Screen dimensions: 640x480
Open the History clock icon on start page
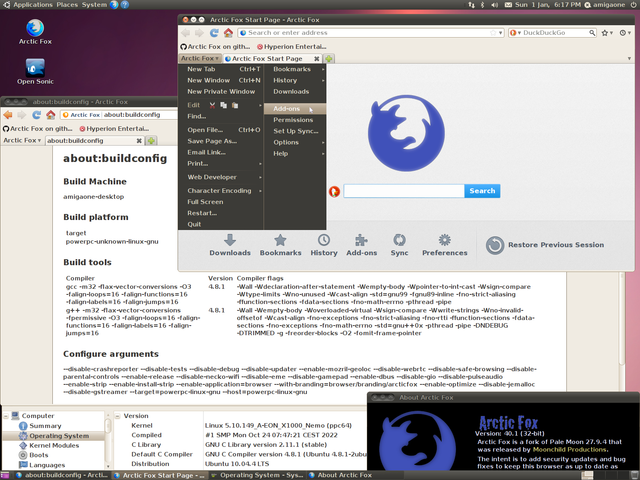(x=324, y=240)
